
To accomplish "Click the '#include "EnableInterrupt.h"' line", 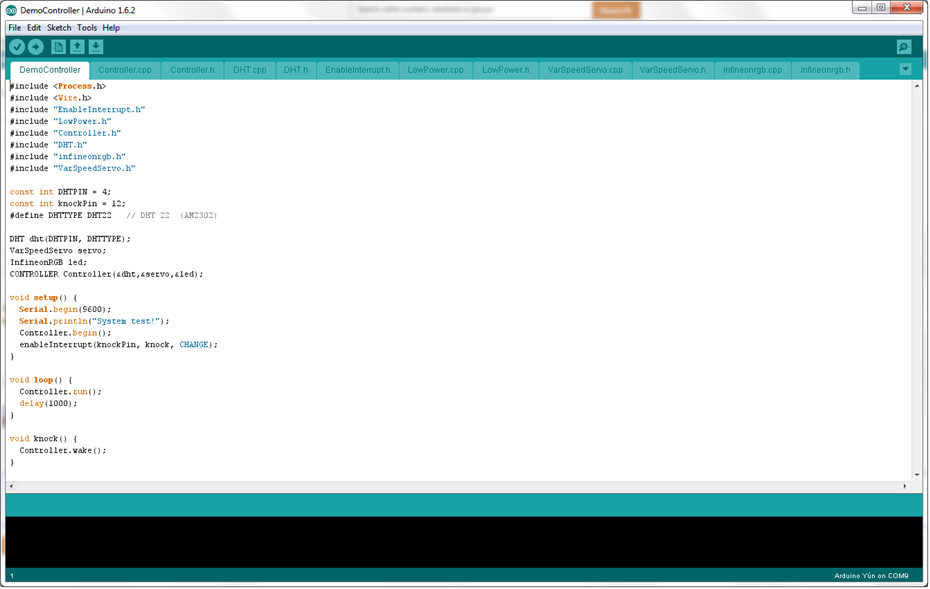I will pyautogui.click(x=77, y=110).
